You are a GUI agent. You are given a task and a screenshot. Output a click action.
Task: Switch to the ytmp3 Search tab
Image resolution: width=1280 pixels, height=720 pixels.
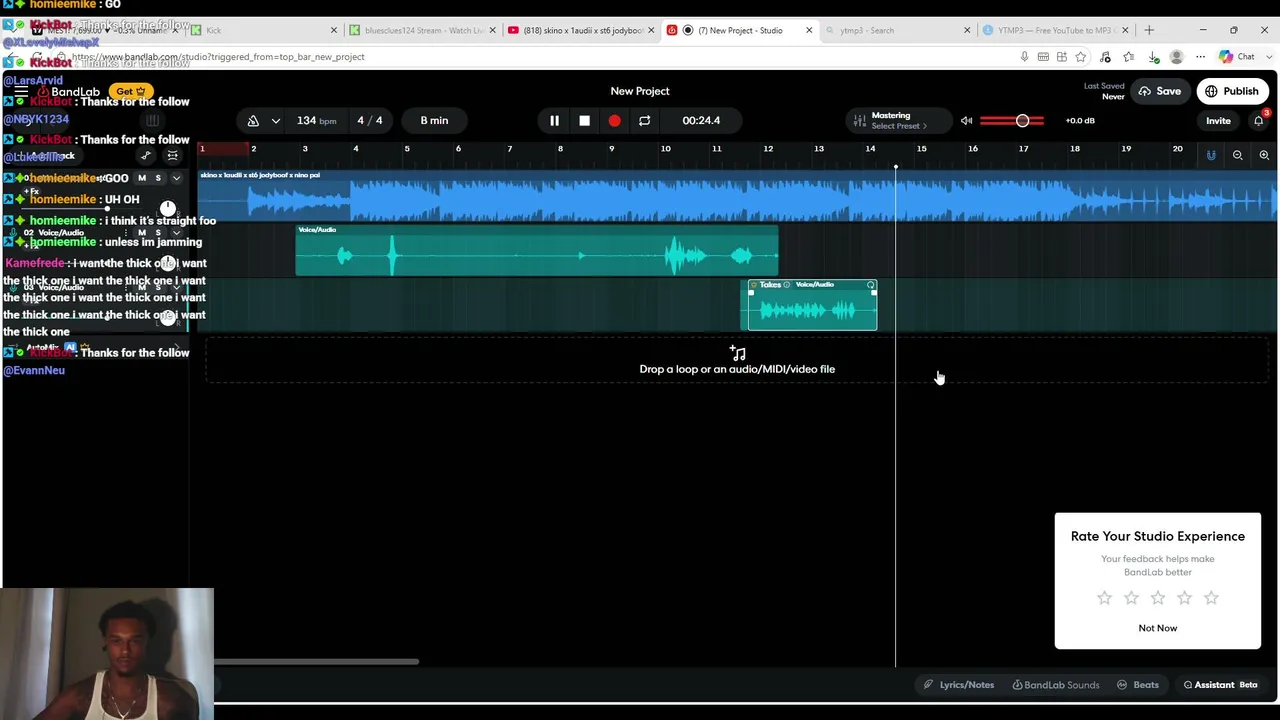(x=898, y=30)
